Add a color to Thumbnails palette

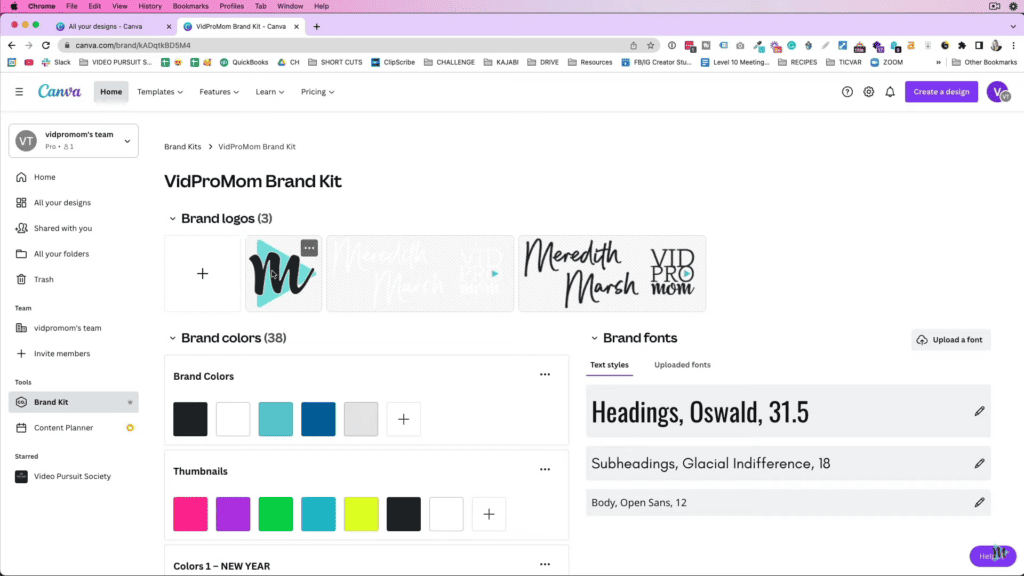488,514
